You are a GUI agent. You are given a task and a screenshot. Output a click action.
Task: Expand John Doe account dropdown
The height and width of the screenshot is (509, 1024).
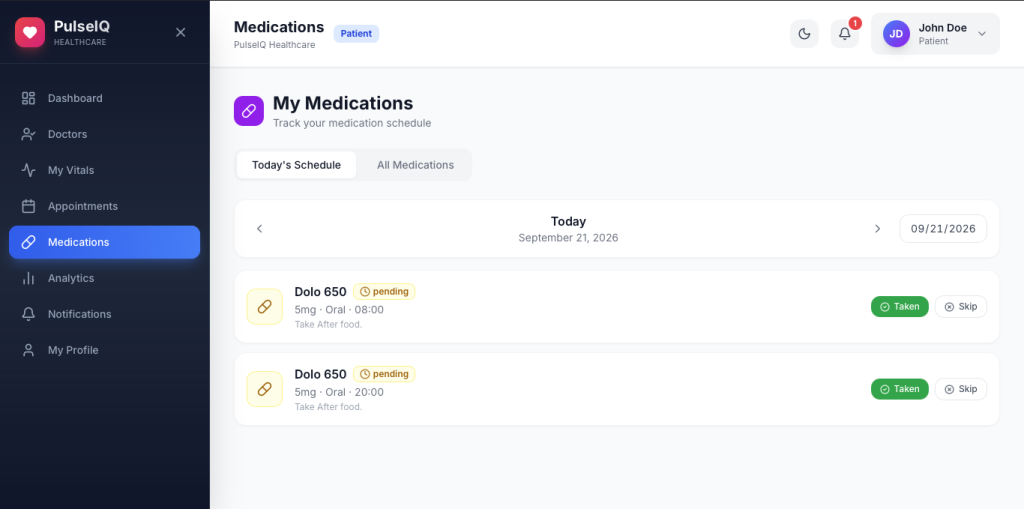click(x=935, y=34)
